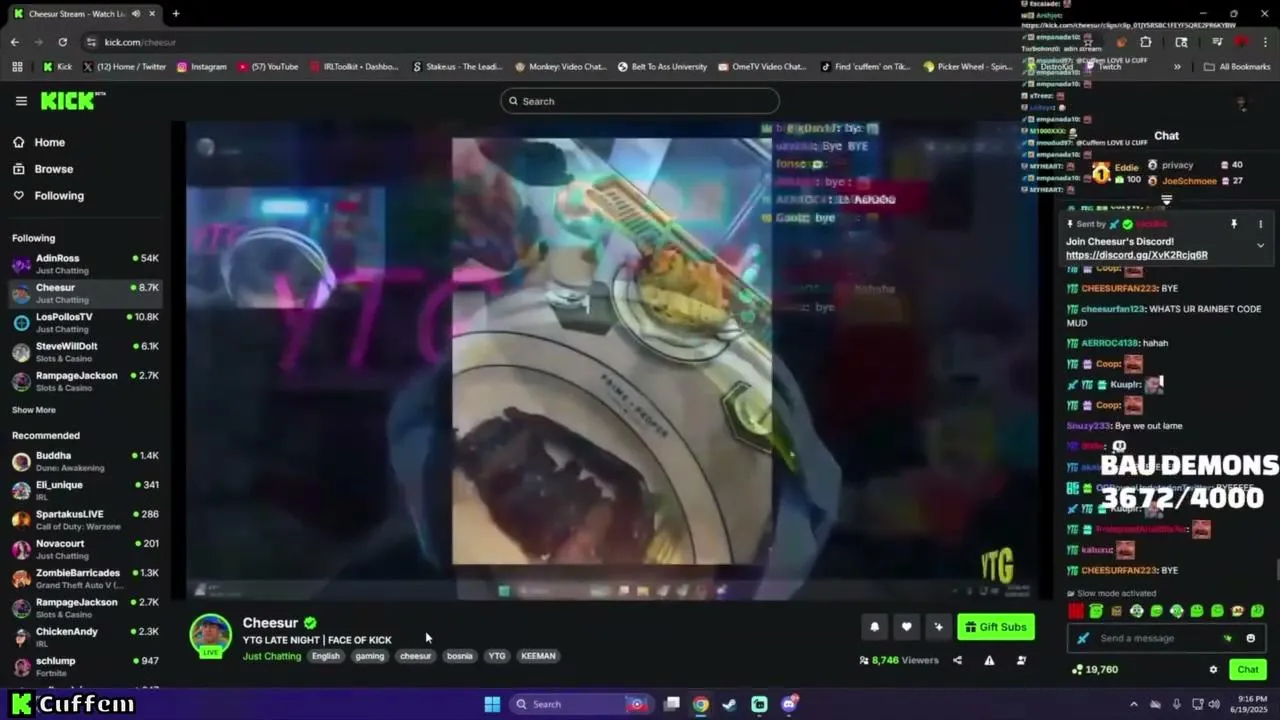Image resolution: width=1280 pixels, height=720 pixels.
Task: Report the stream using the warning icon
Action: 989,660
